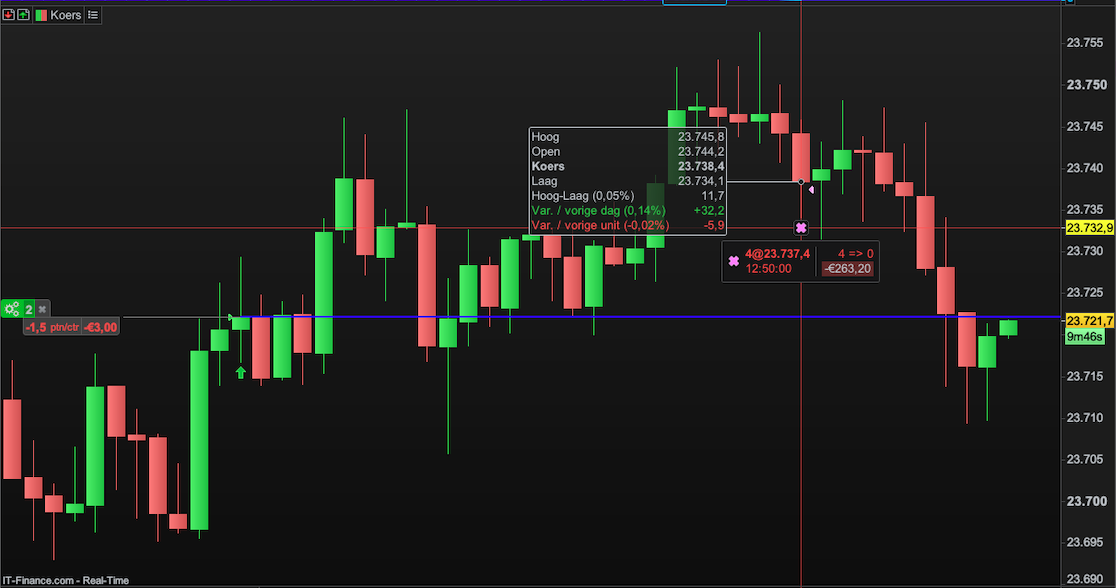The width and height of the screenshot is (1116, 588).
Task: Click the 4@23.737,4 trade detail text
Action: (777, 253)
